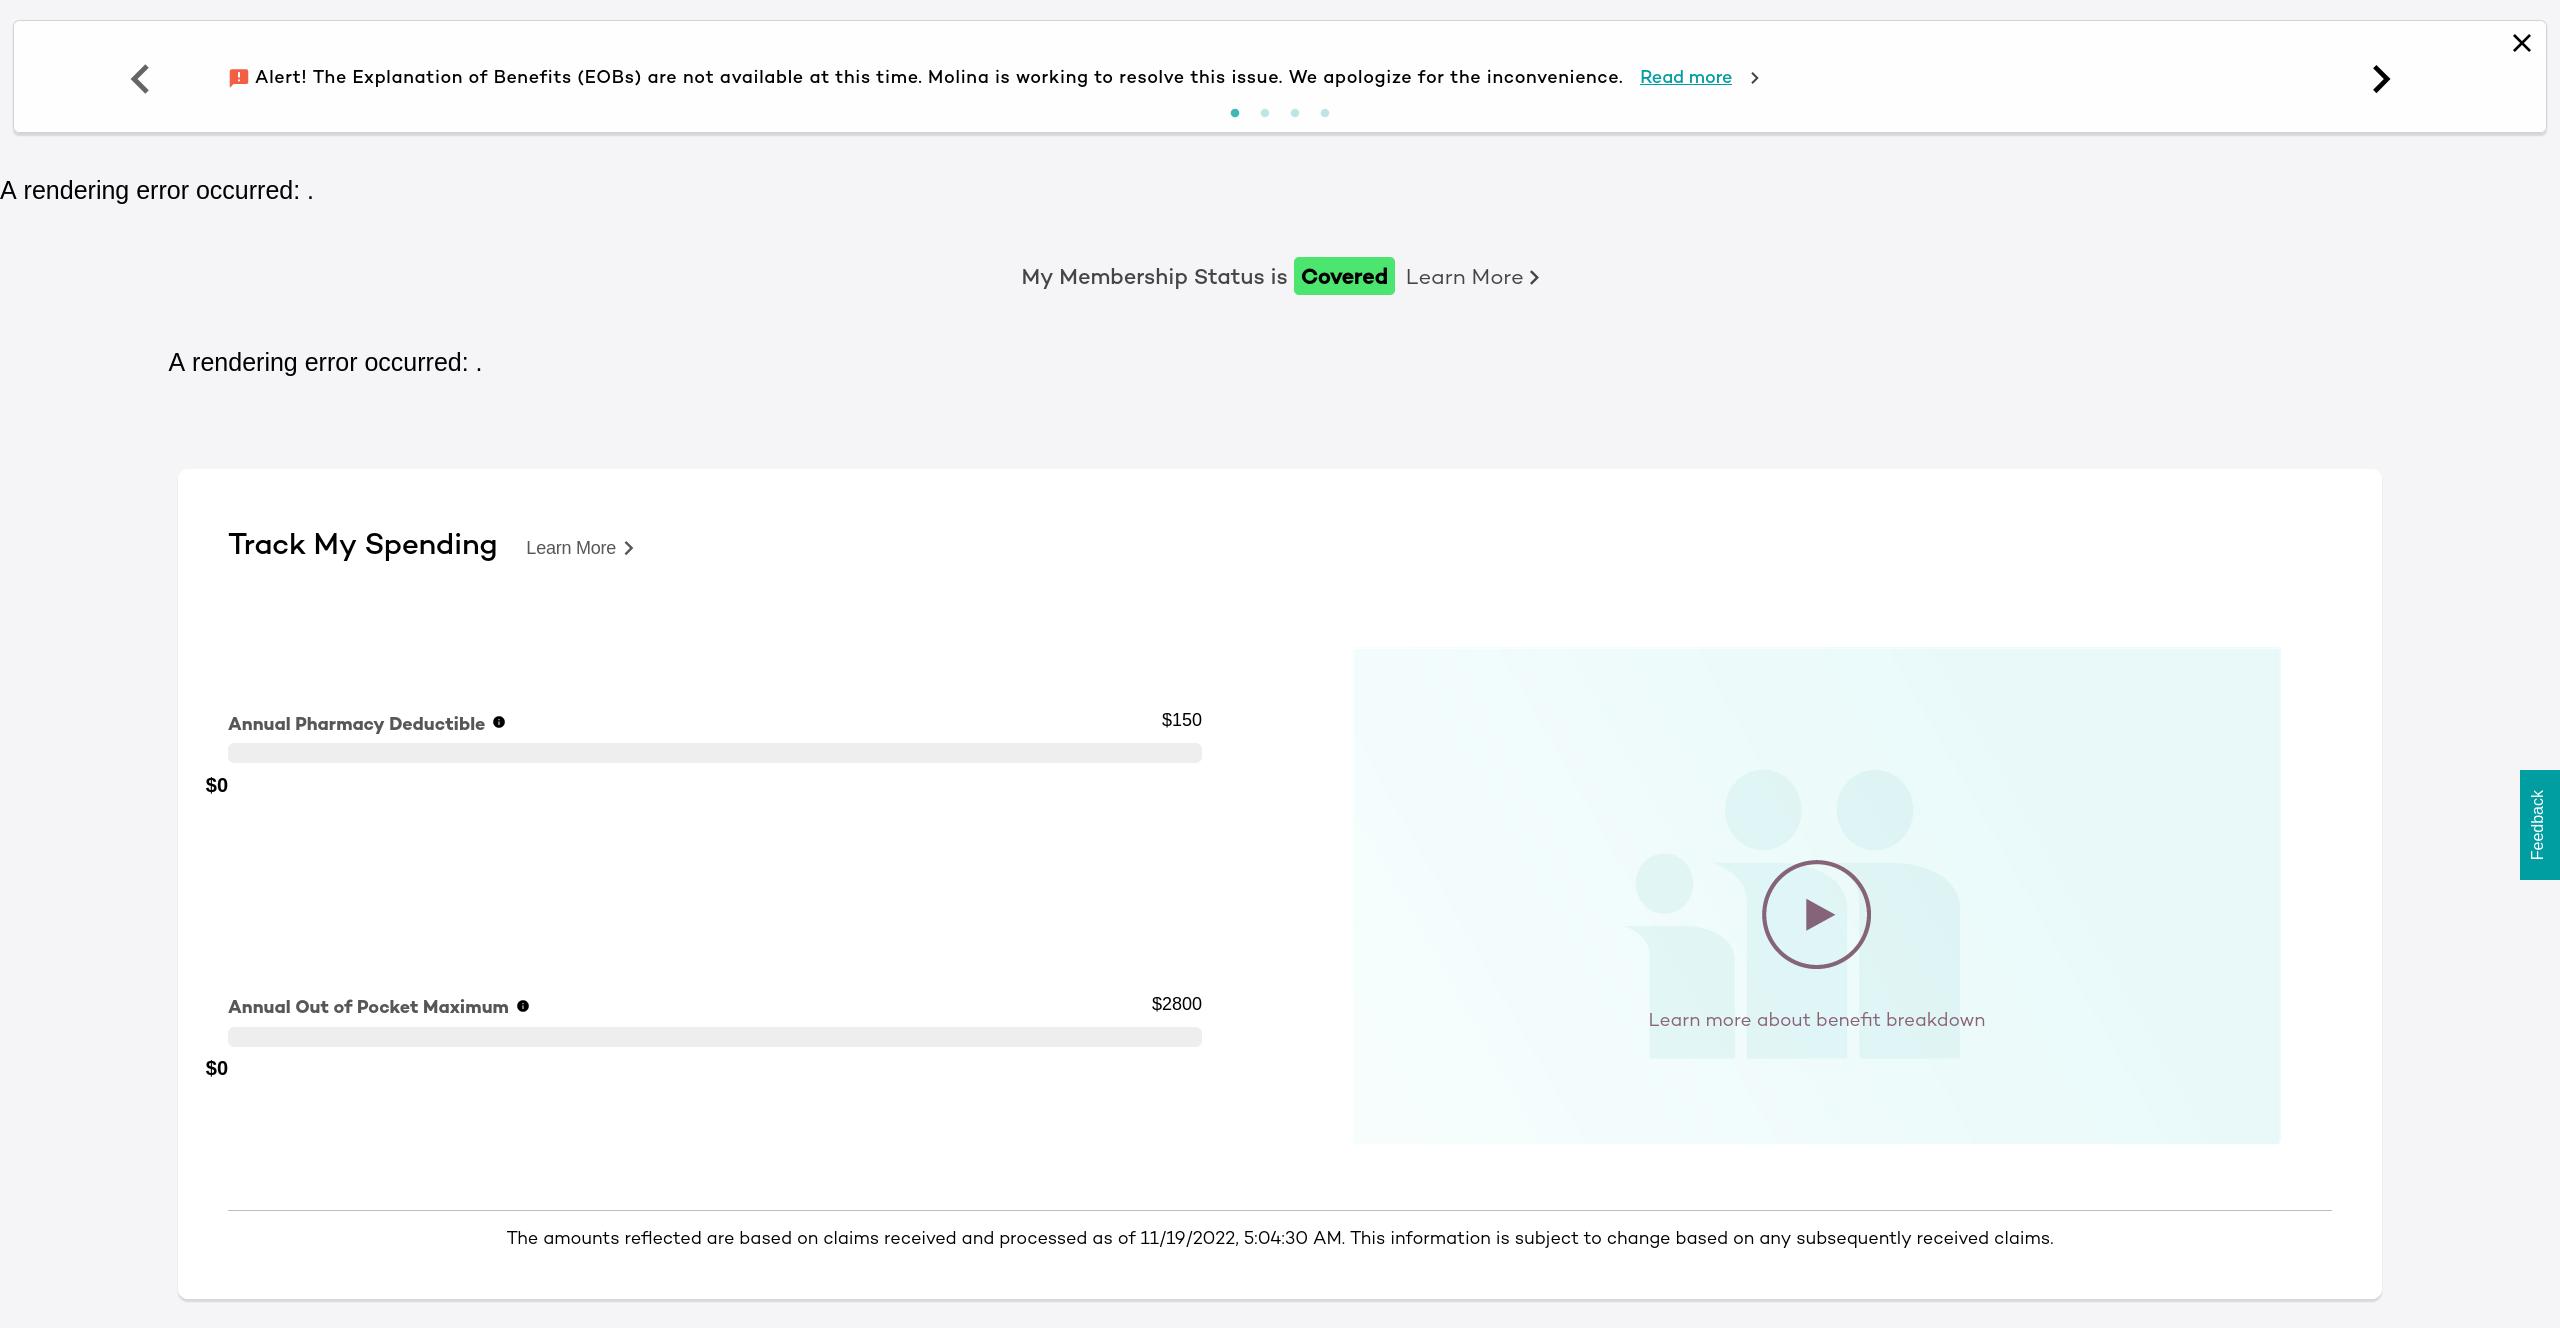The width and height of the screenshot is (2560, 1328).
Task: Open the Feedback tab on the right edge
Action: click(x=2540, y=825)
